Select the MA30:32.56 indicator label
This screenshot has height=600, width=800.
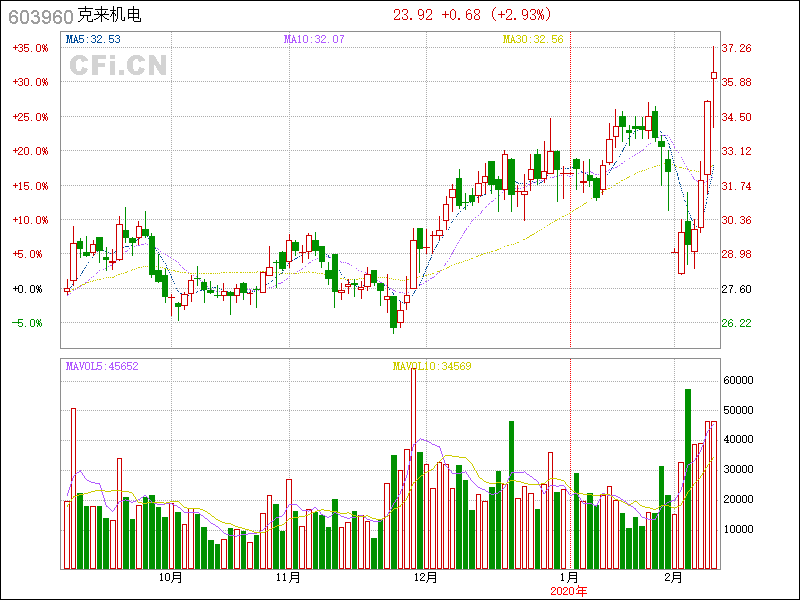point(533,39)
